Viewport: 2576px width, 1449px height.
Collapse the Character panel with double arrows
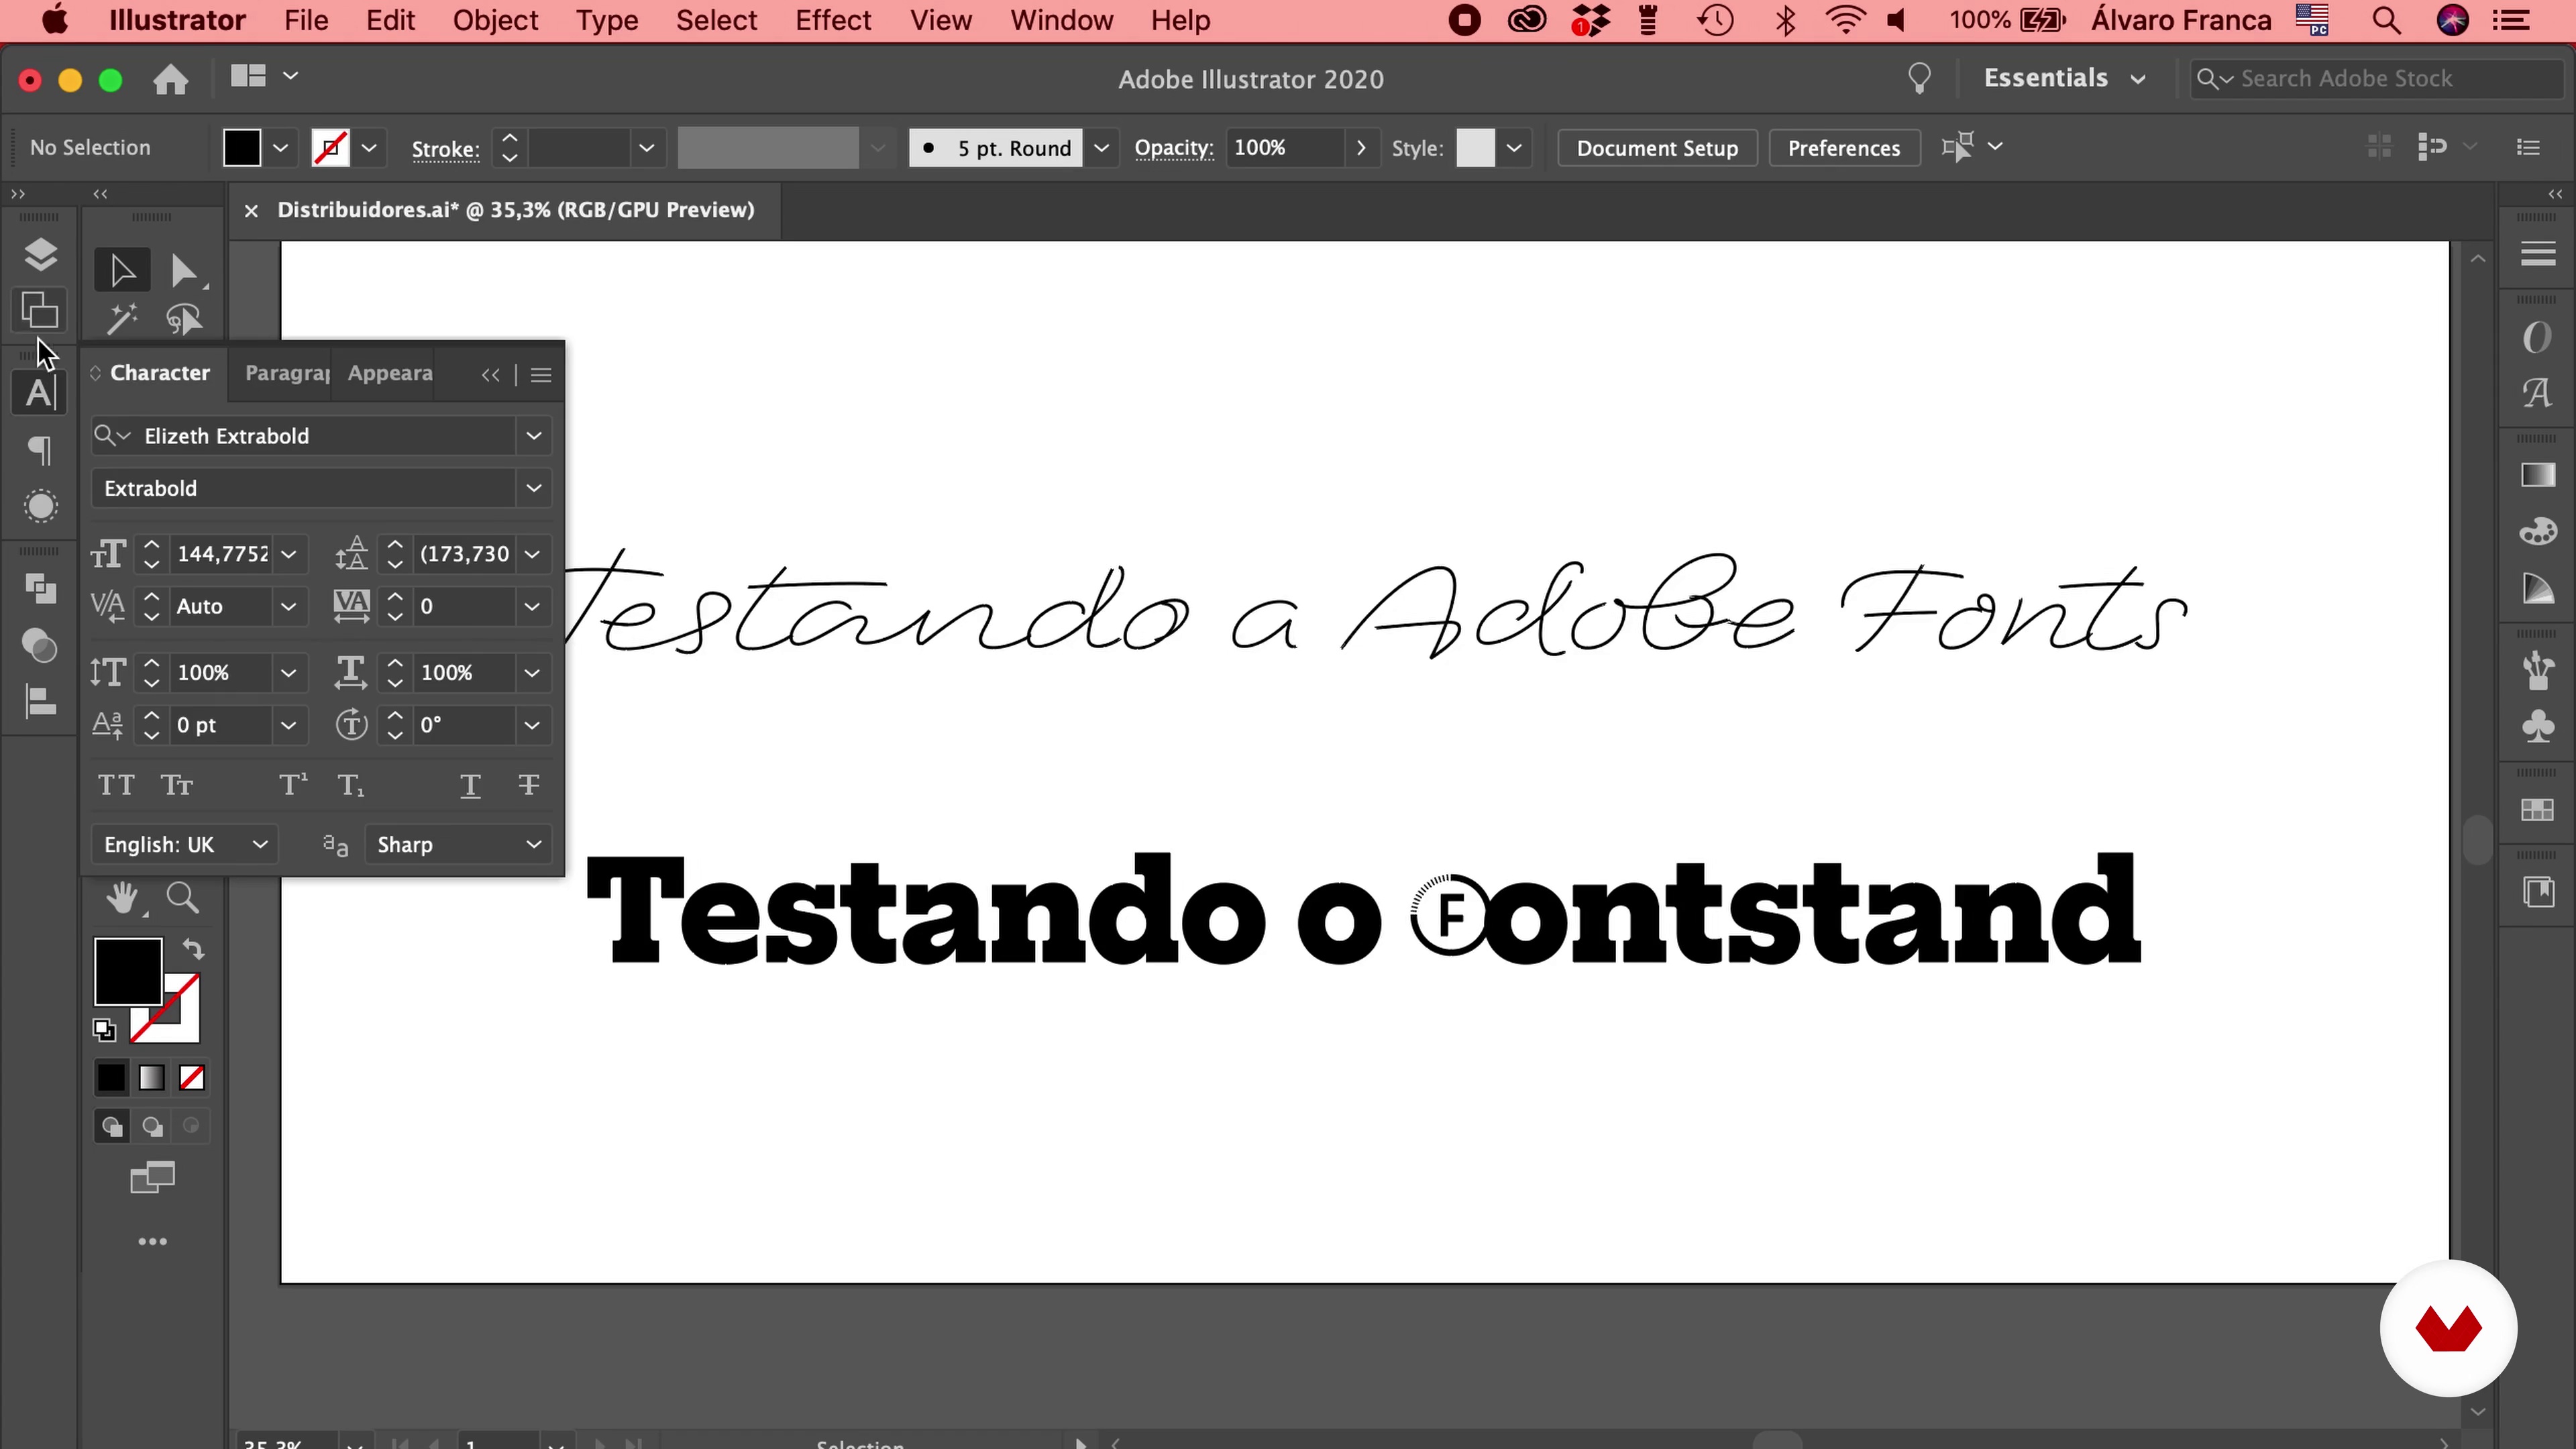click(490, 375)
